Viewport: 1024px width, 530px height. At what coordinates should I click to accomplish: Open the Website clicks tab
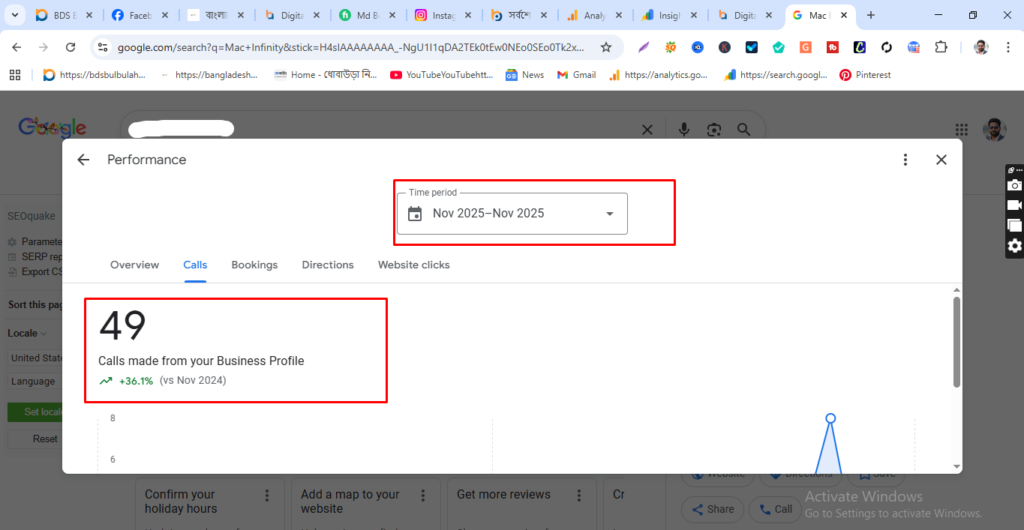pos(414,265)
